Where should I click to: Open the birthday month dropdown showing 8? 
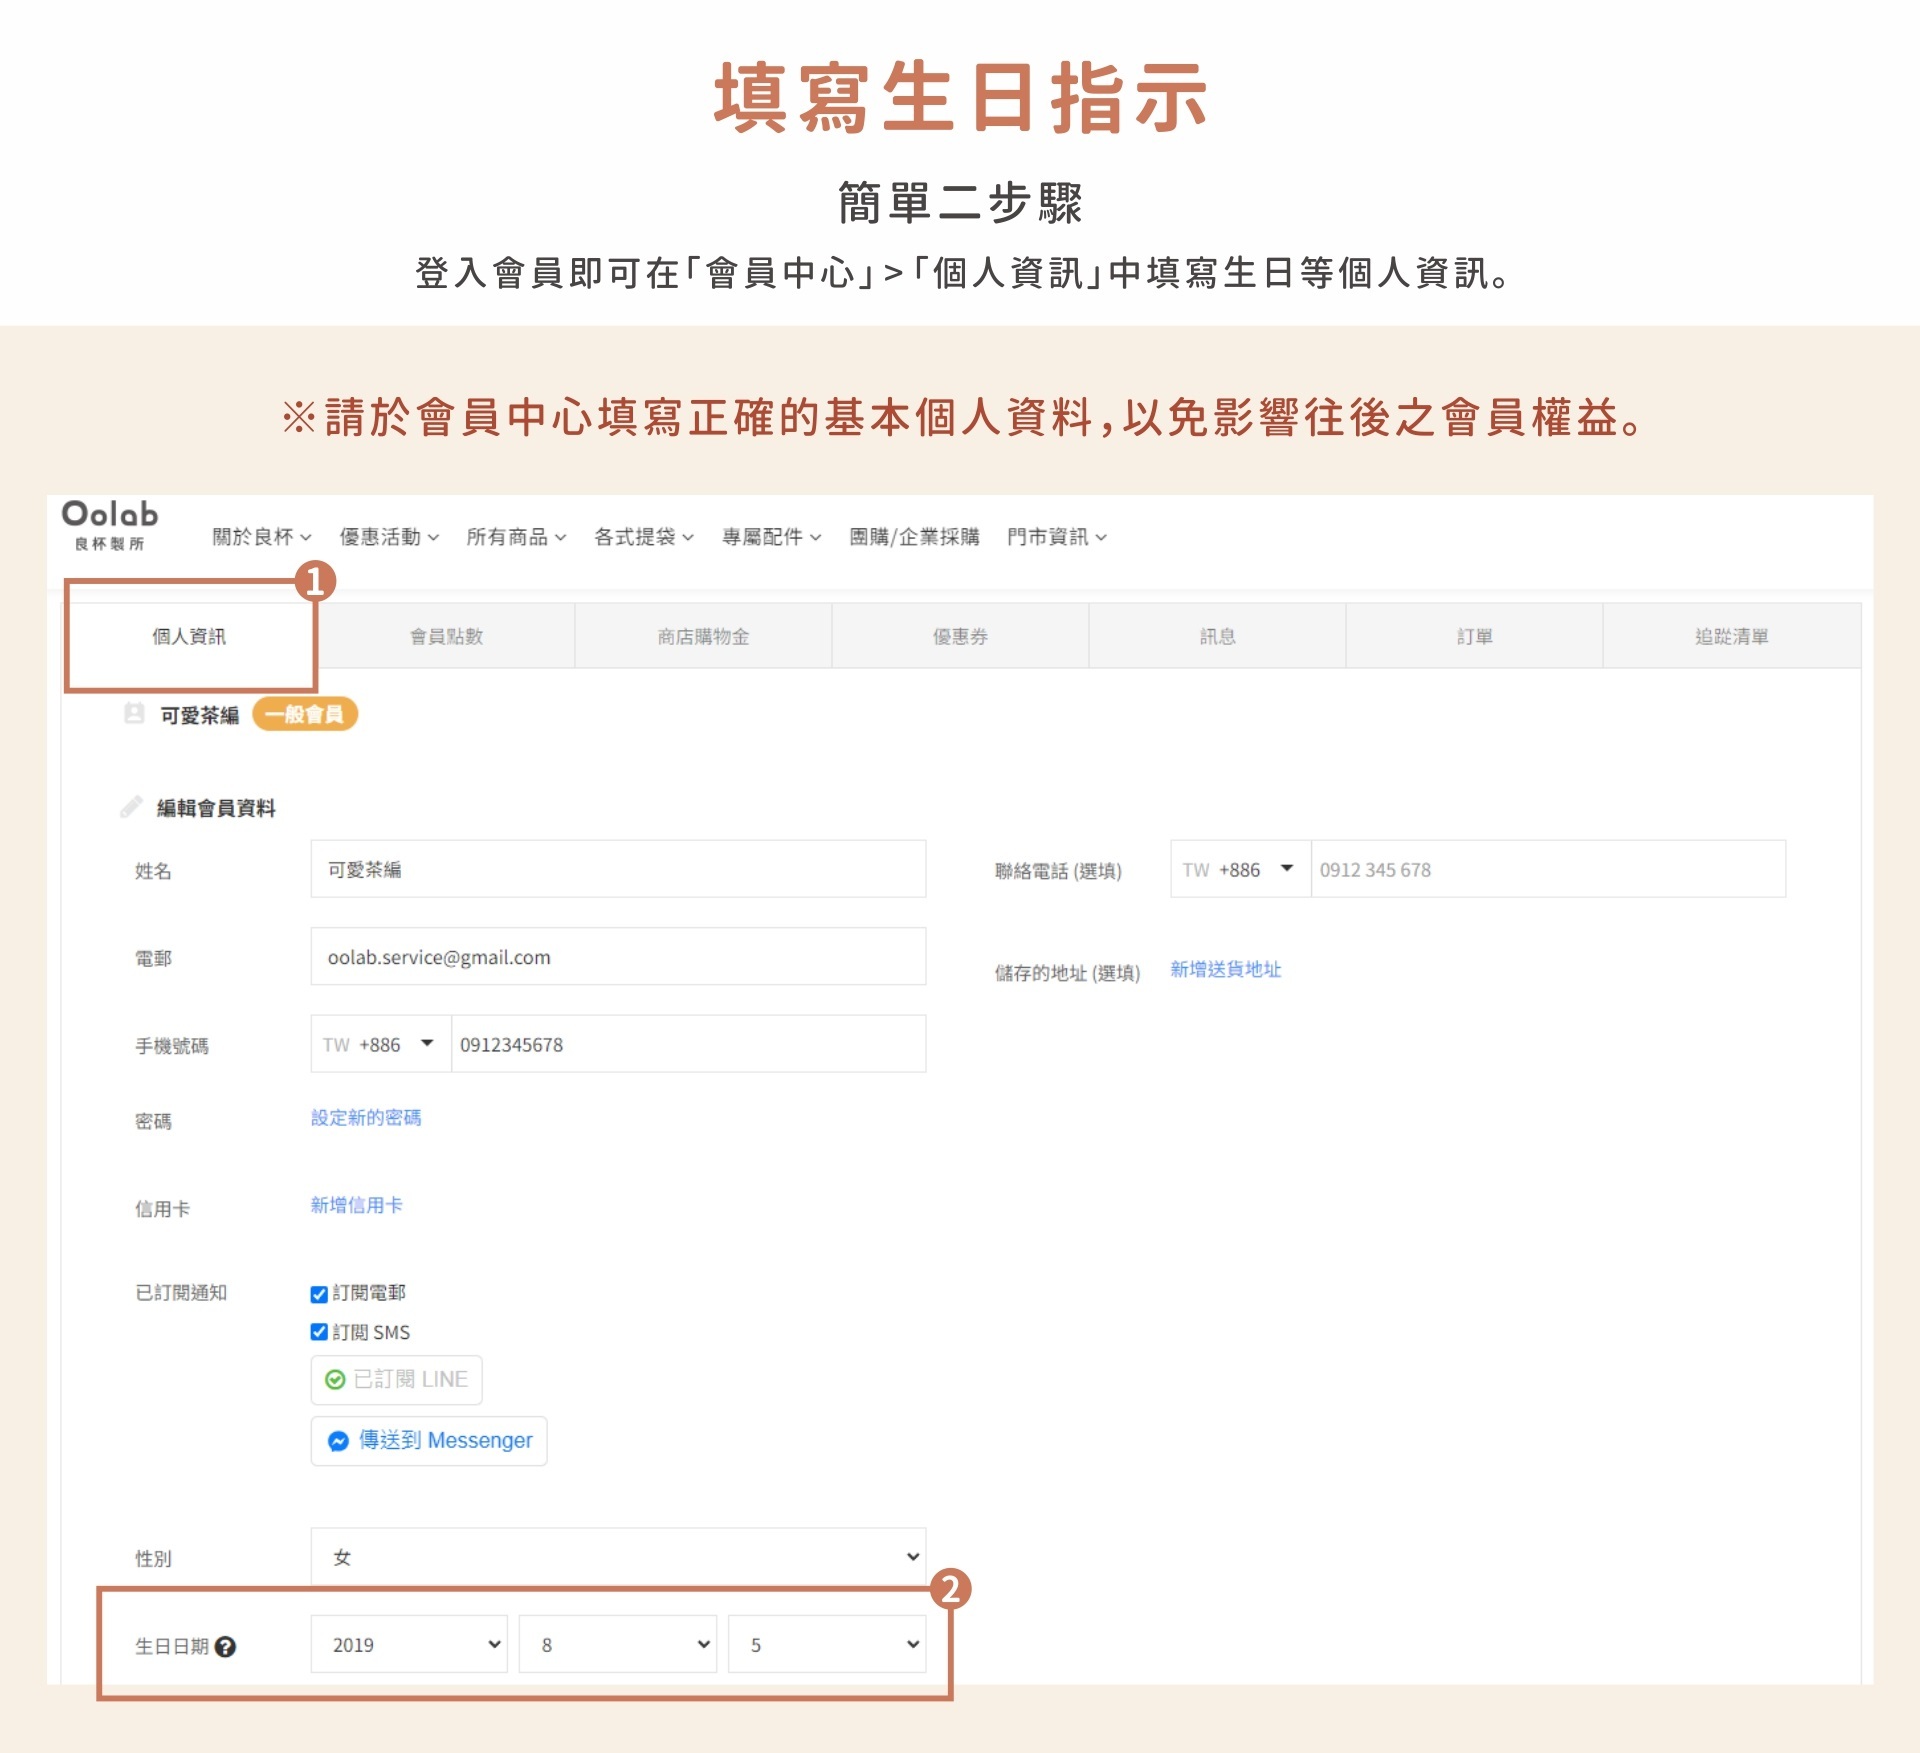[x=618, y=1645]
